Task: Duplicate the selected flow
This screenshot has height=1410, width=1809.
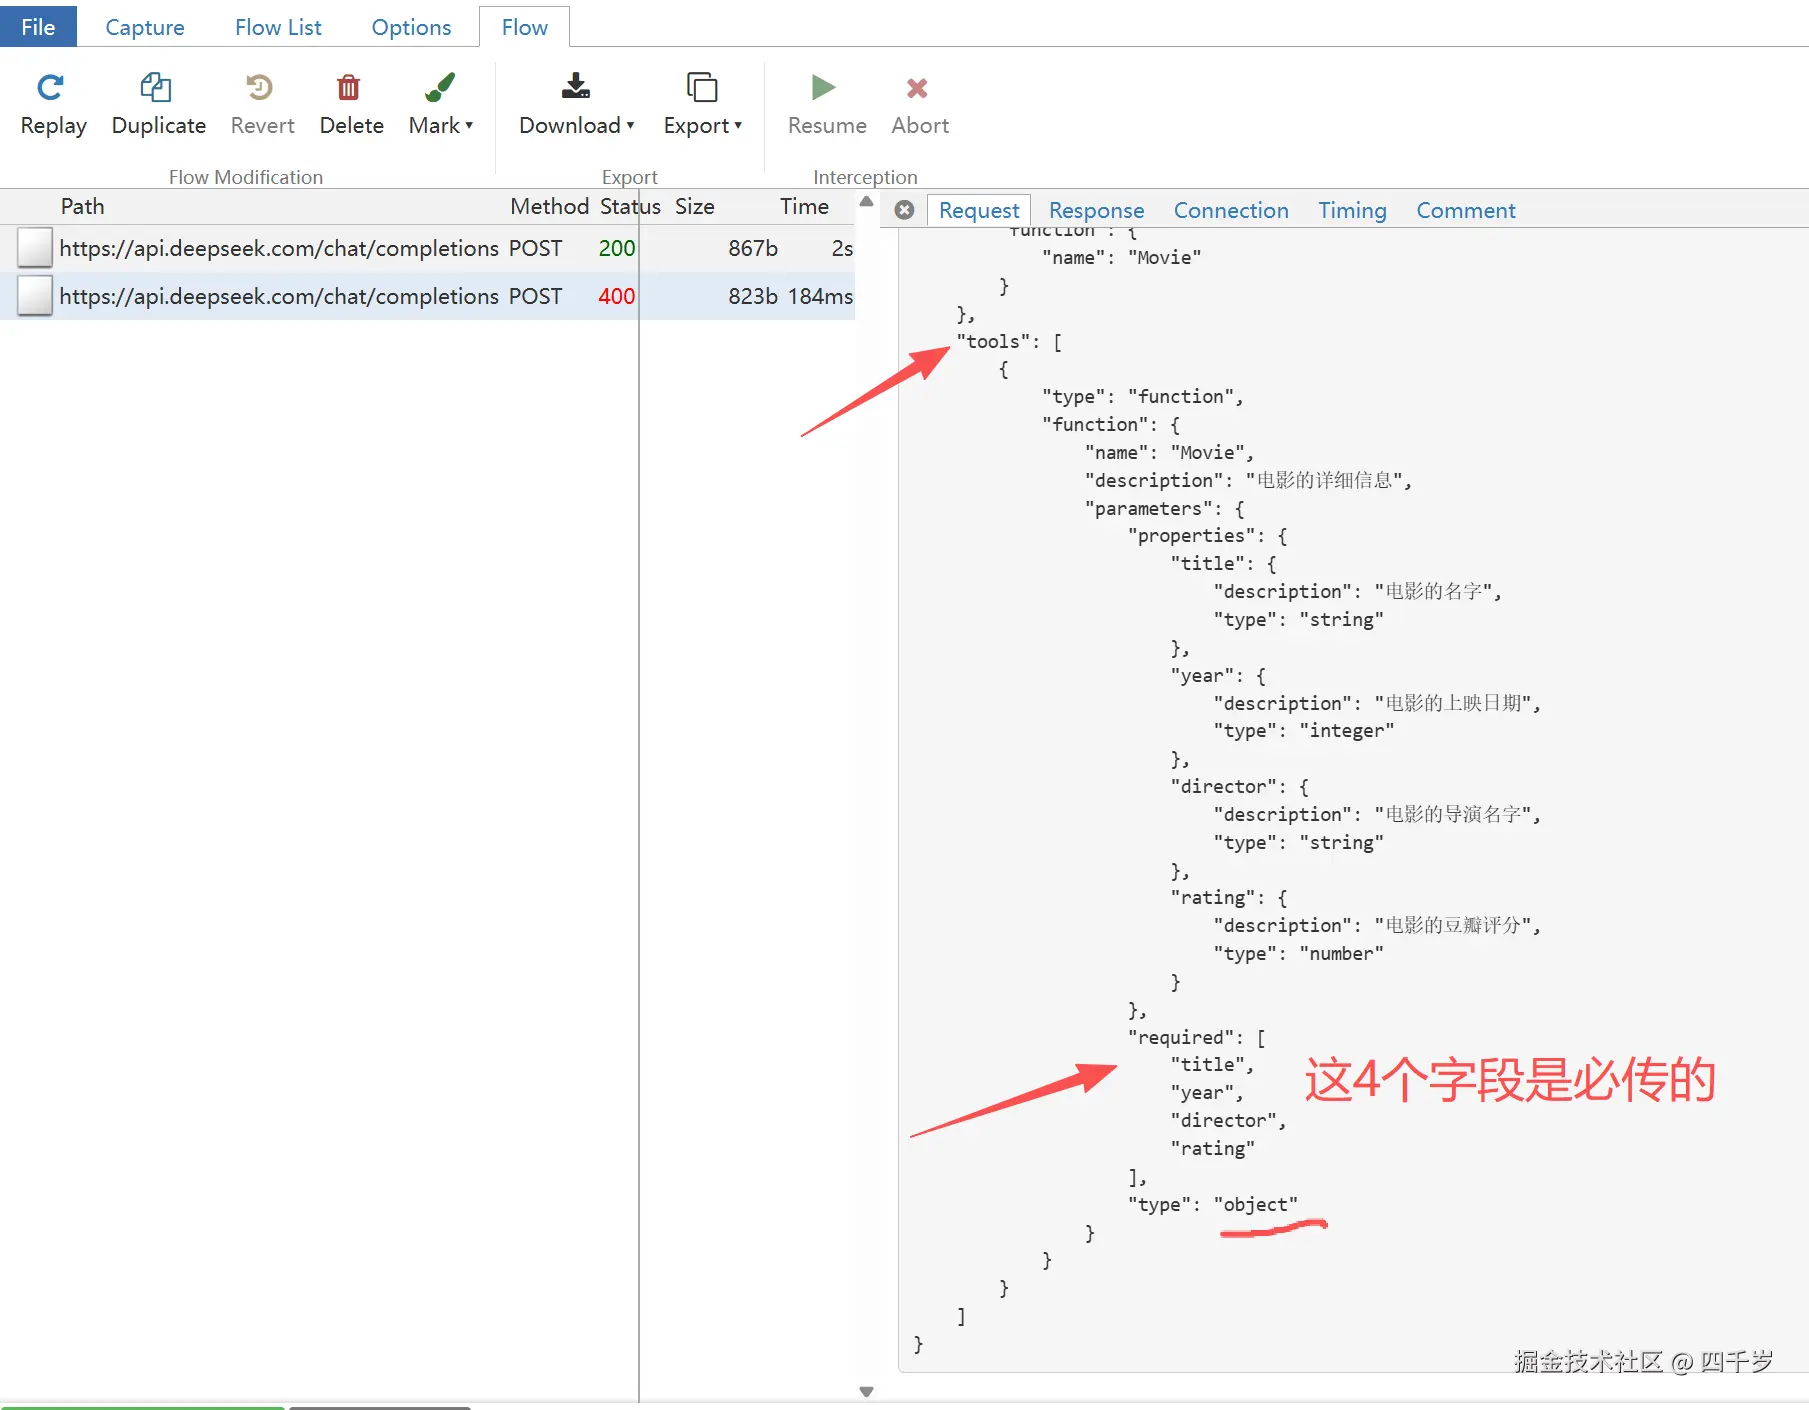Action: pyautogui.click(x=158, y=104)
